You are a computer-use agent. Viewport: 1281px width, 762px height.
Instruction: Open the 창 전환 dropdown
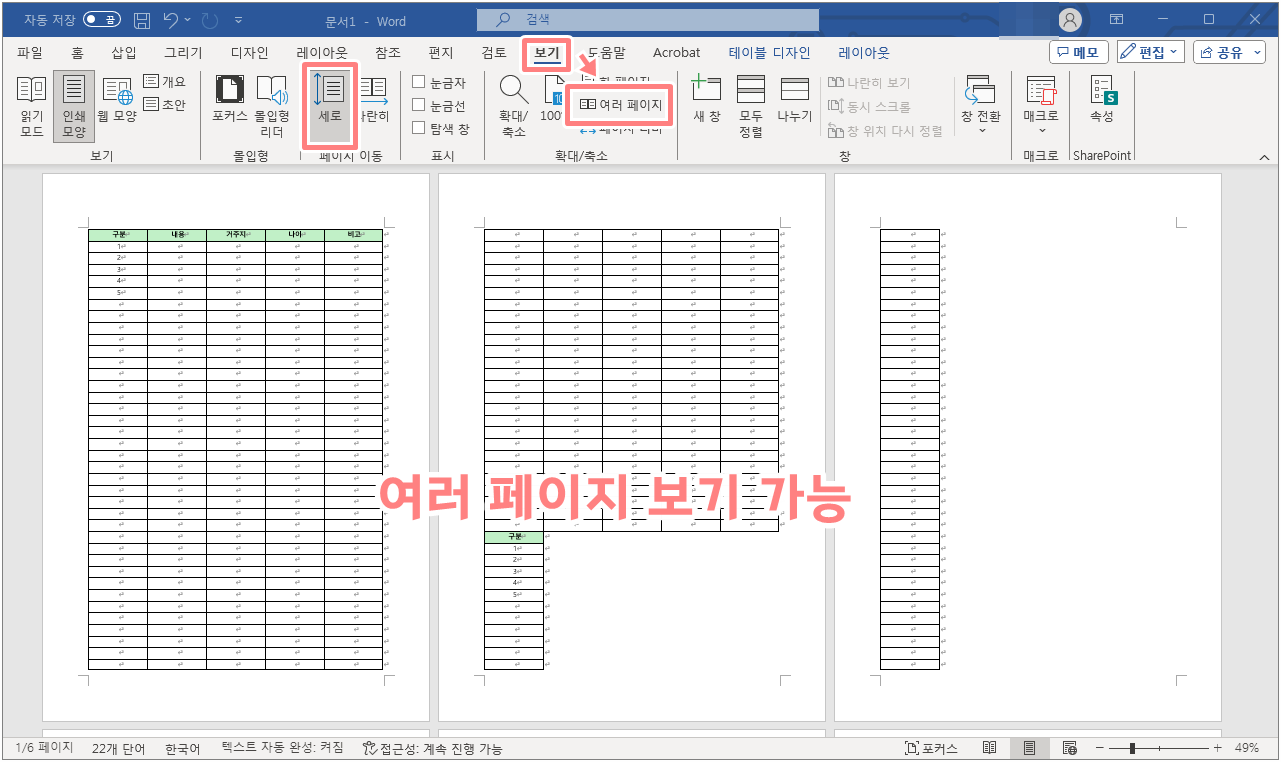point(980,106)
